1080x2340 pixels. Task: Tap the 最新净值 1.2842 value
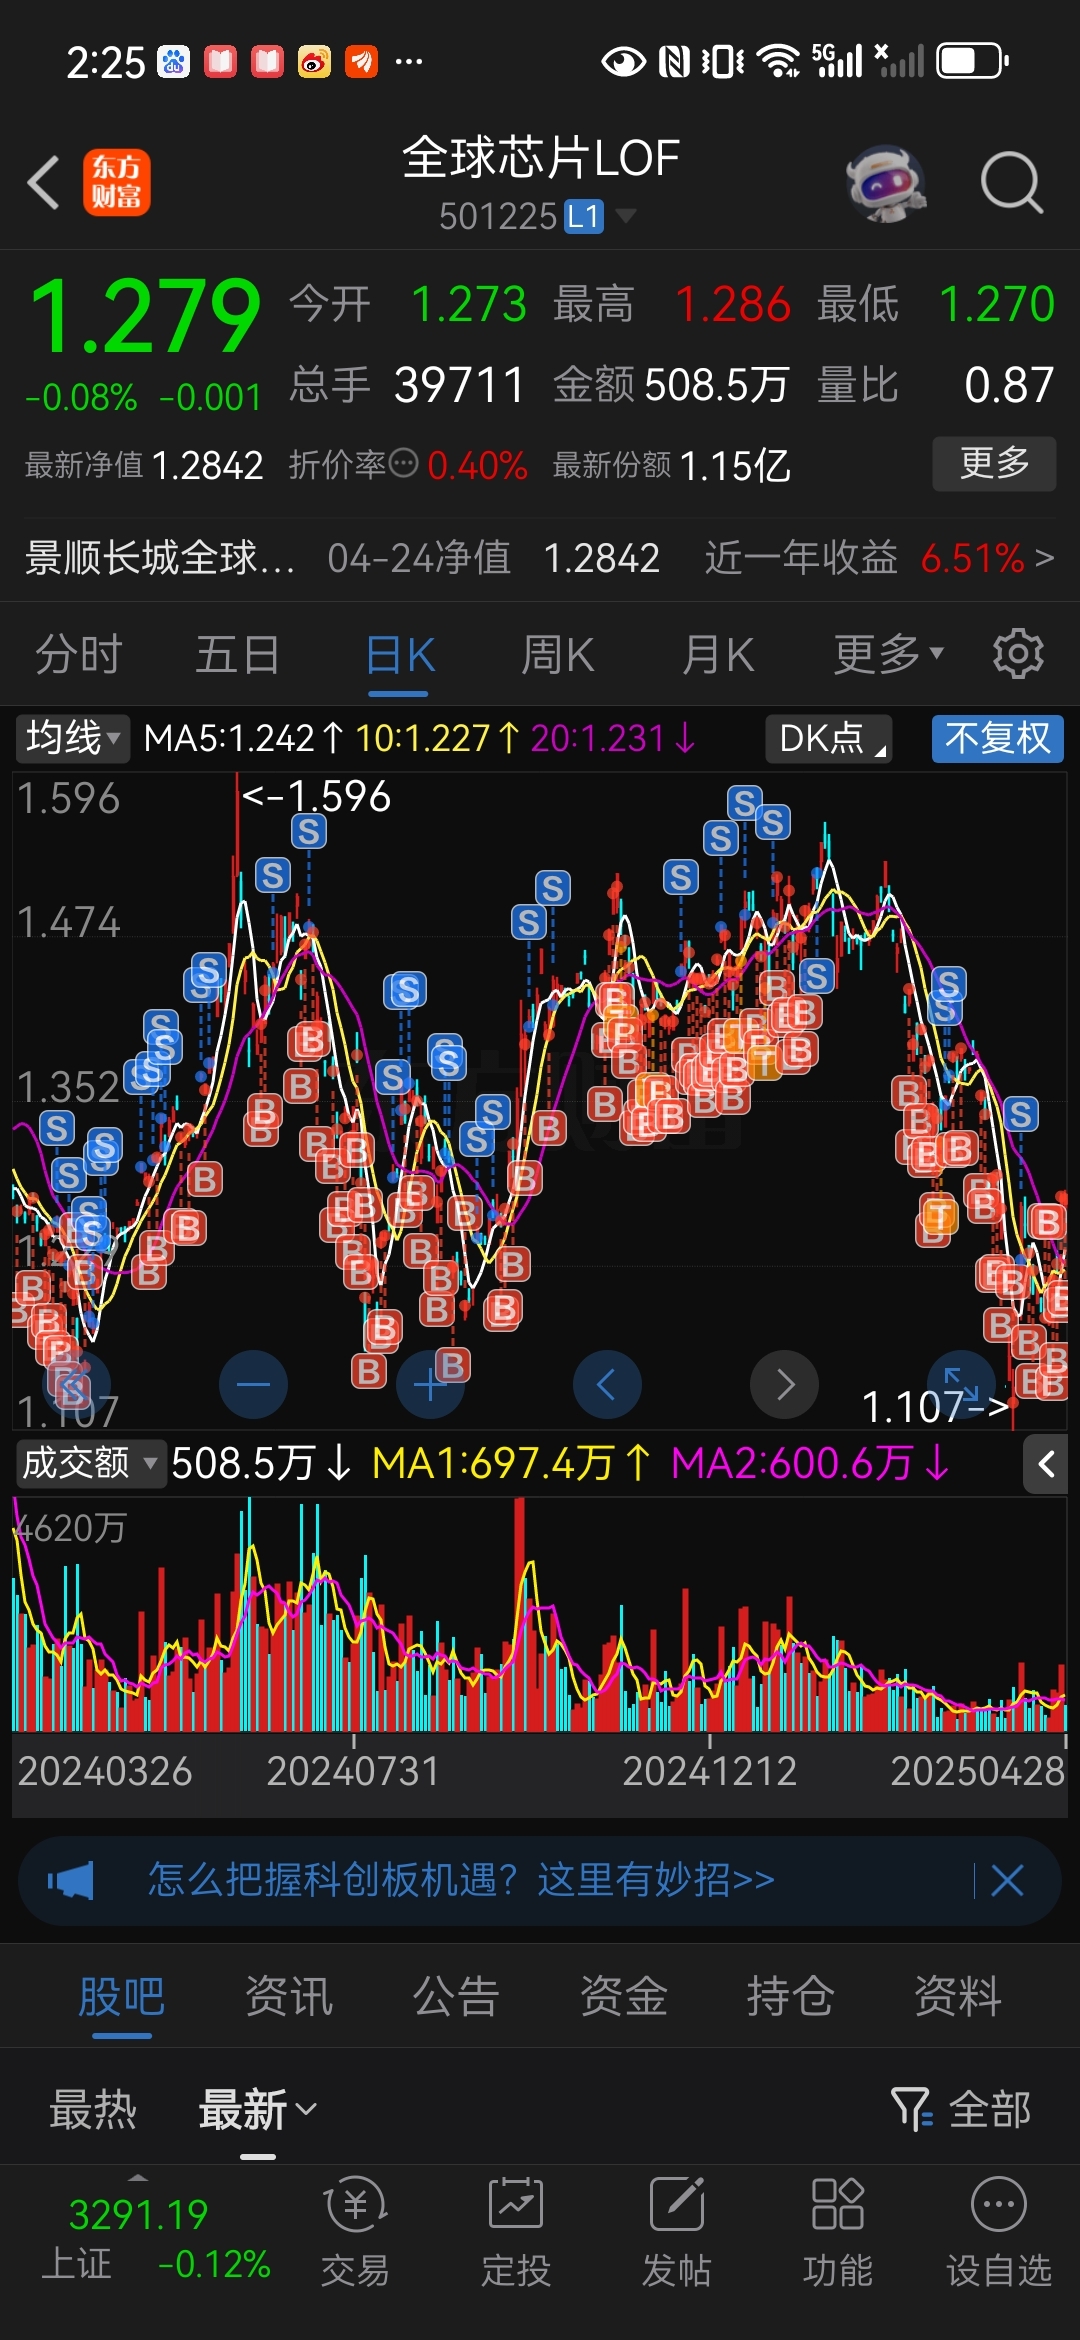[x=208, y=465]
